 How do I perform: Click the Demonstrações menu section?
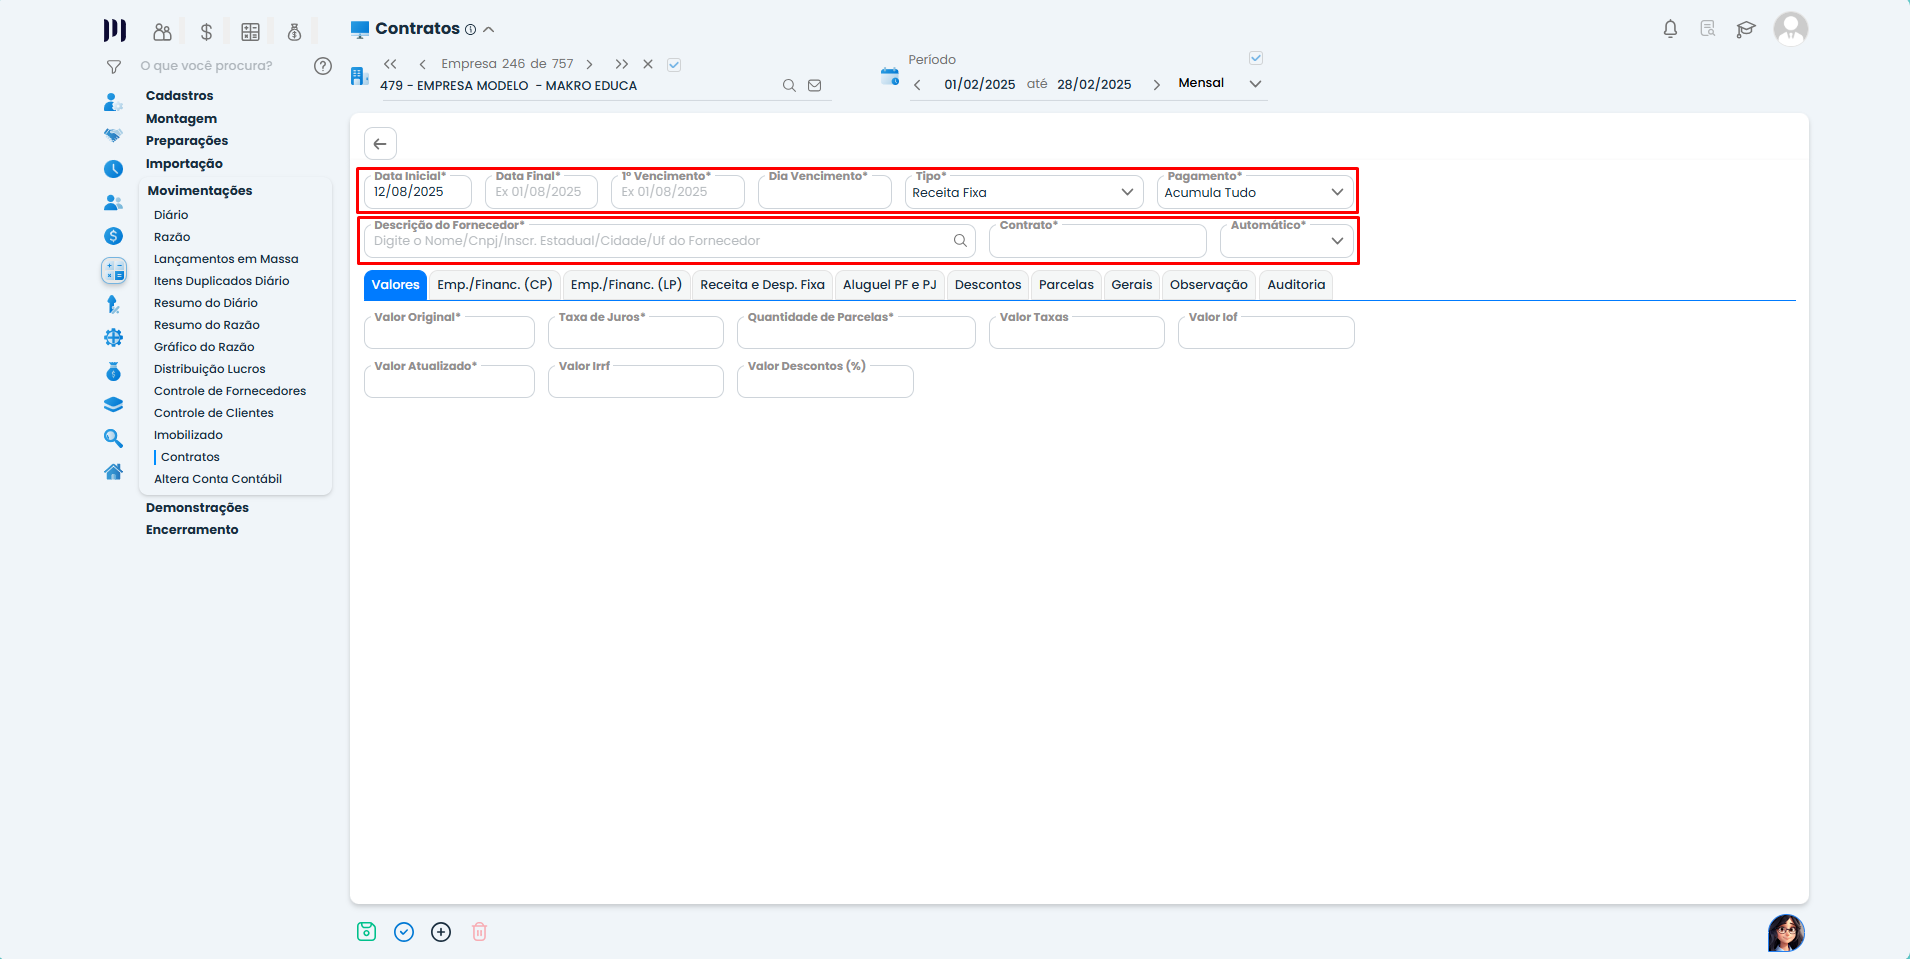(197, 508)
